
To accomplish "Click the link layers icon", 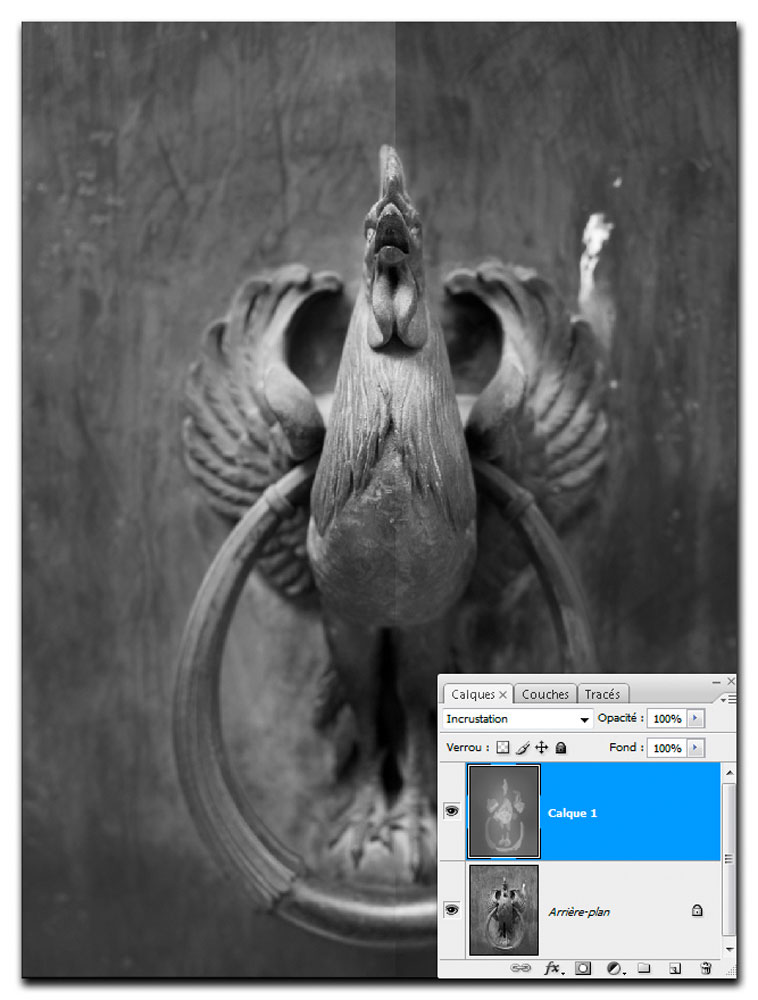I will tap(521, 968).
